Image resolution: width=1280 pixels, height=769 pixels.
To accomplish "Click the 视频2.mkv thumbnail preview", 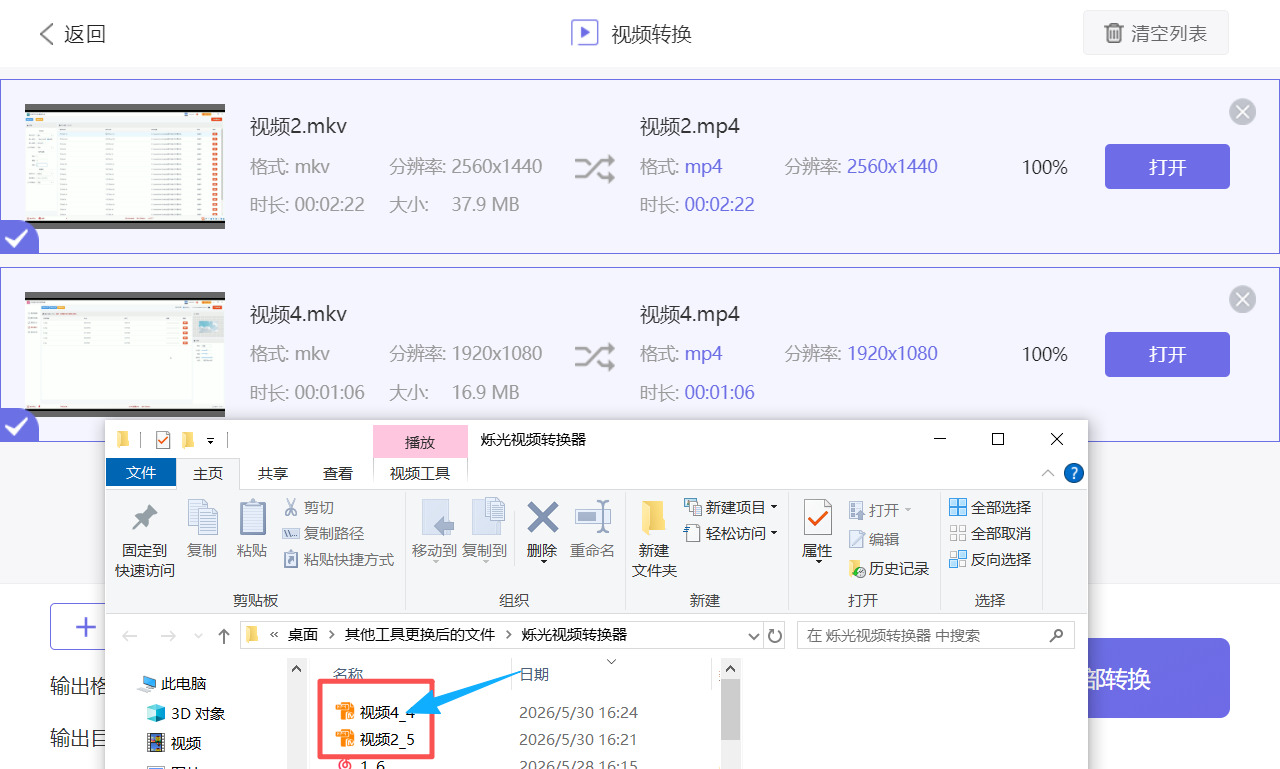I will [x=125, y=166].
